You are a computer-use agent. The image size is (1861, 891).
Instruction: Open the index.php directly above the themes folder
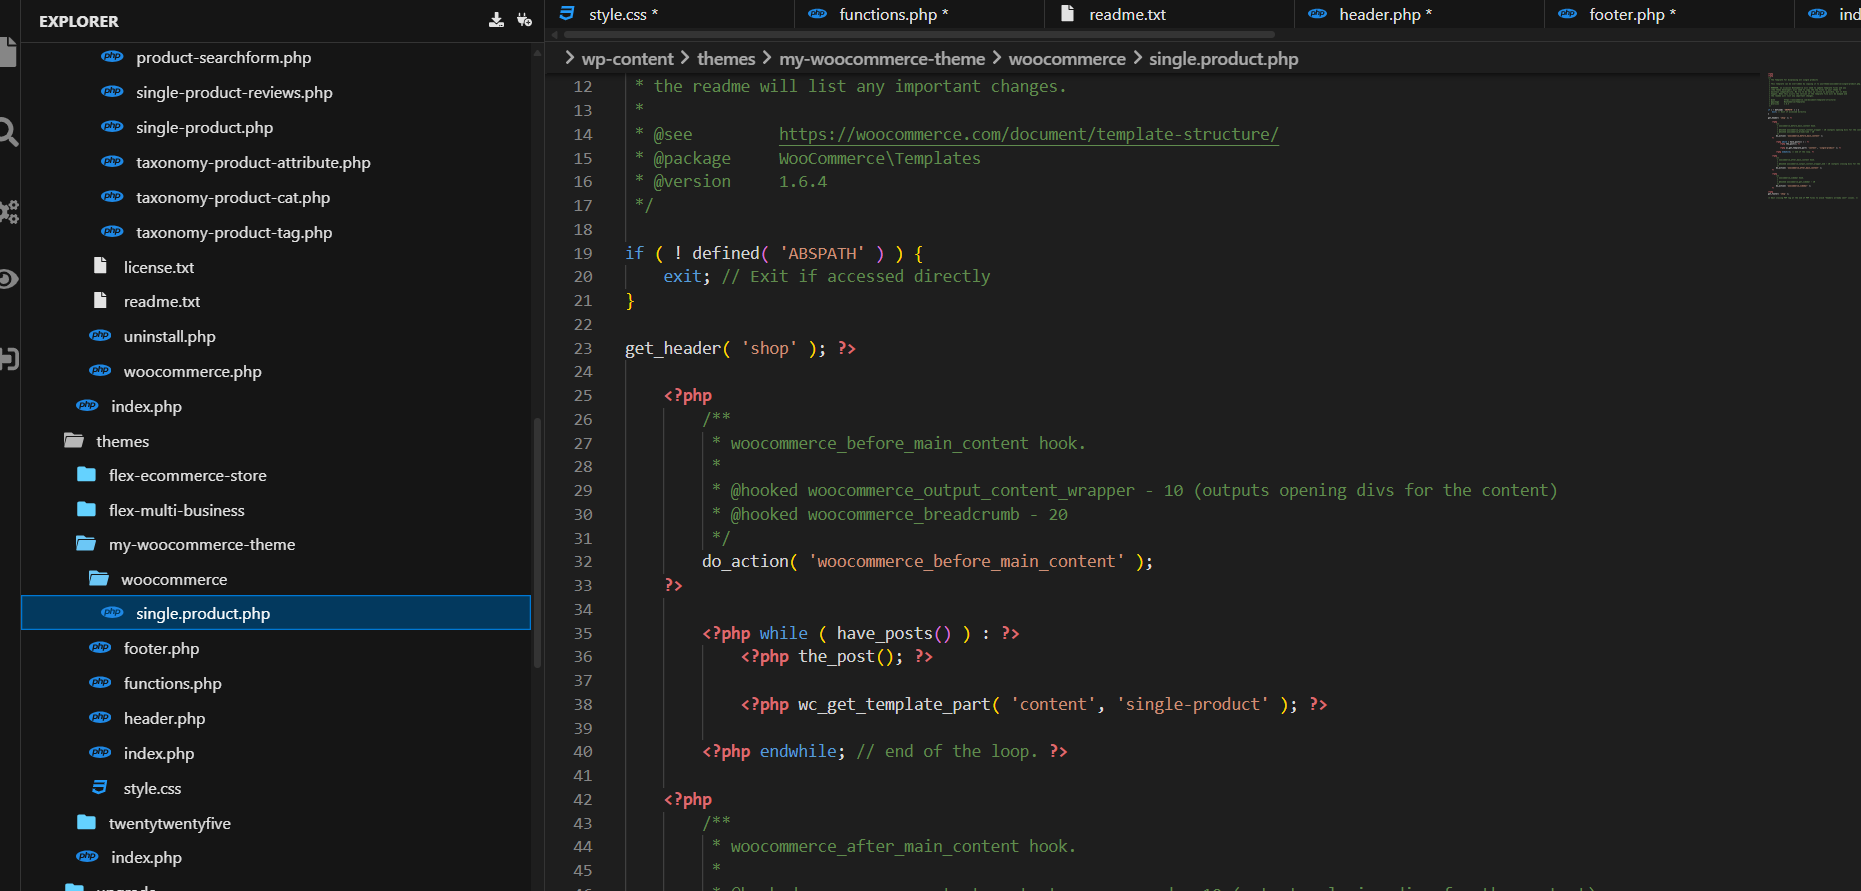(146, 406)
